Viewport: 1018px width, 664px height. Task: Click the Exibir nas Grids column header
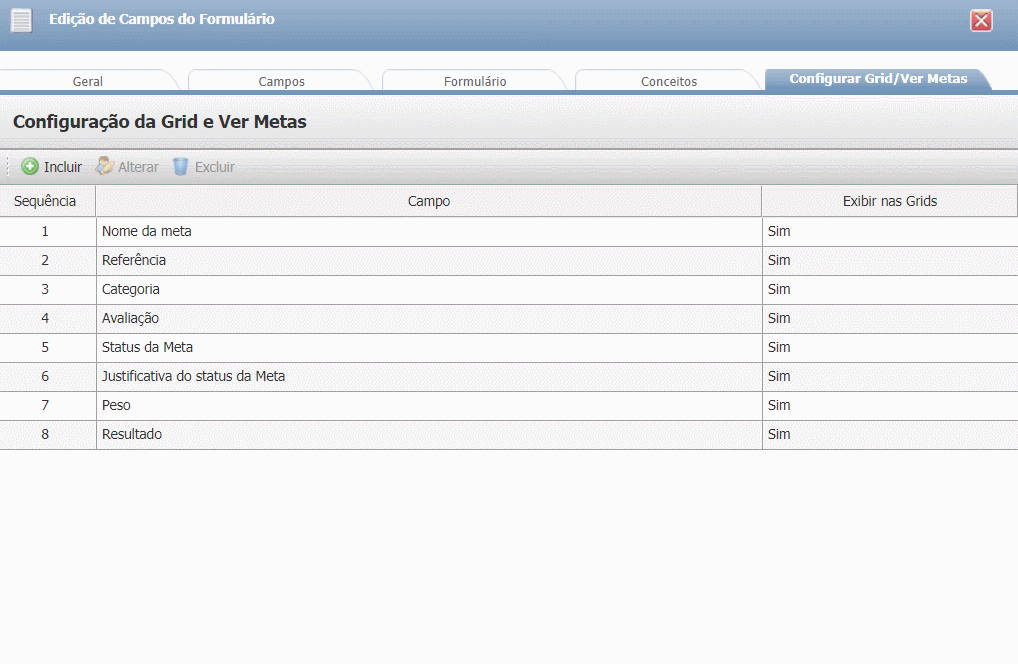click(889, 201)
